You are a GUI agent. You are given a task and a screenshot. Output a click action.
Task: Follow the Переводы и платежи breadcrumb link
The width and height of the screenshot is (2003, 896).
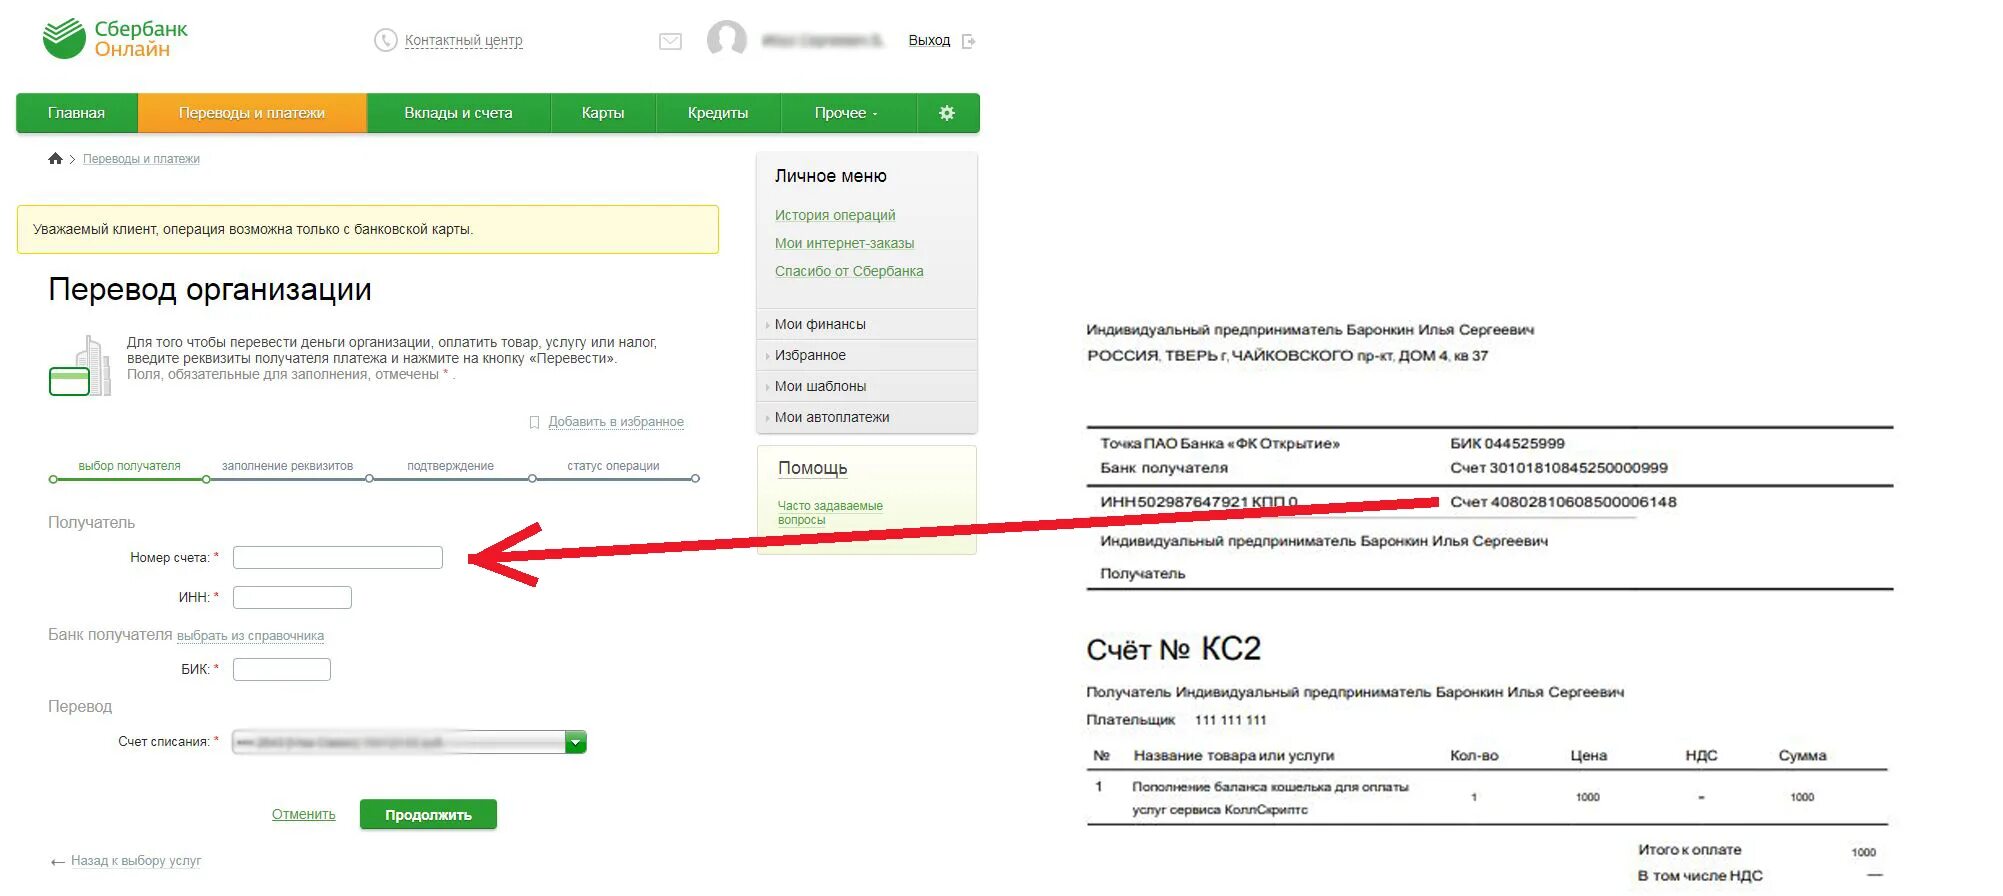point(141,159)
